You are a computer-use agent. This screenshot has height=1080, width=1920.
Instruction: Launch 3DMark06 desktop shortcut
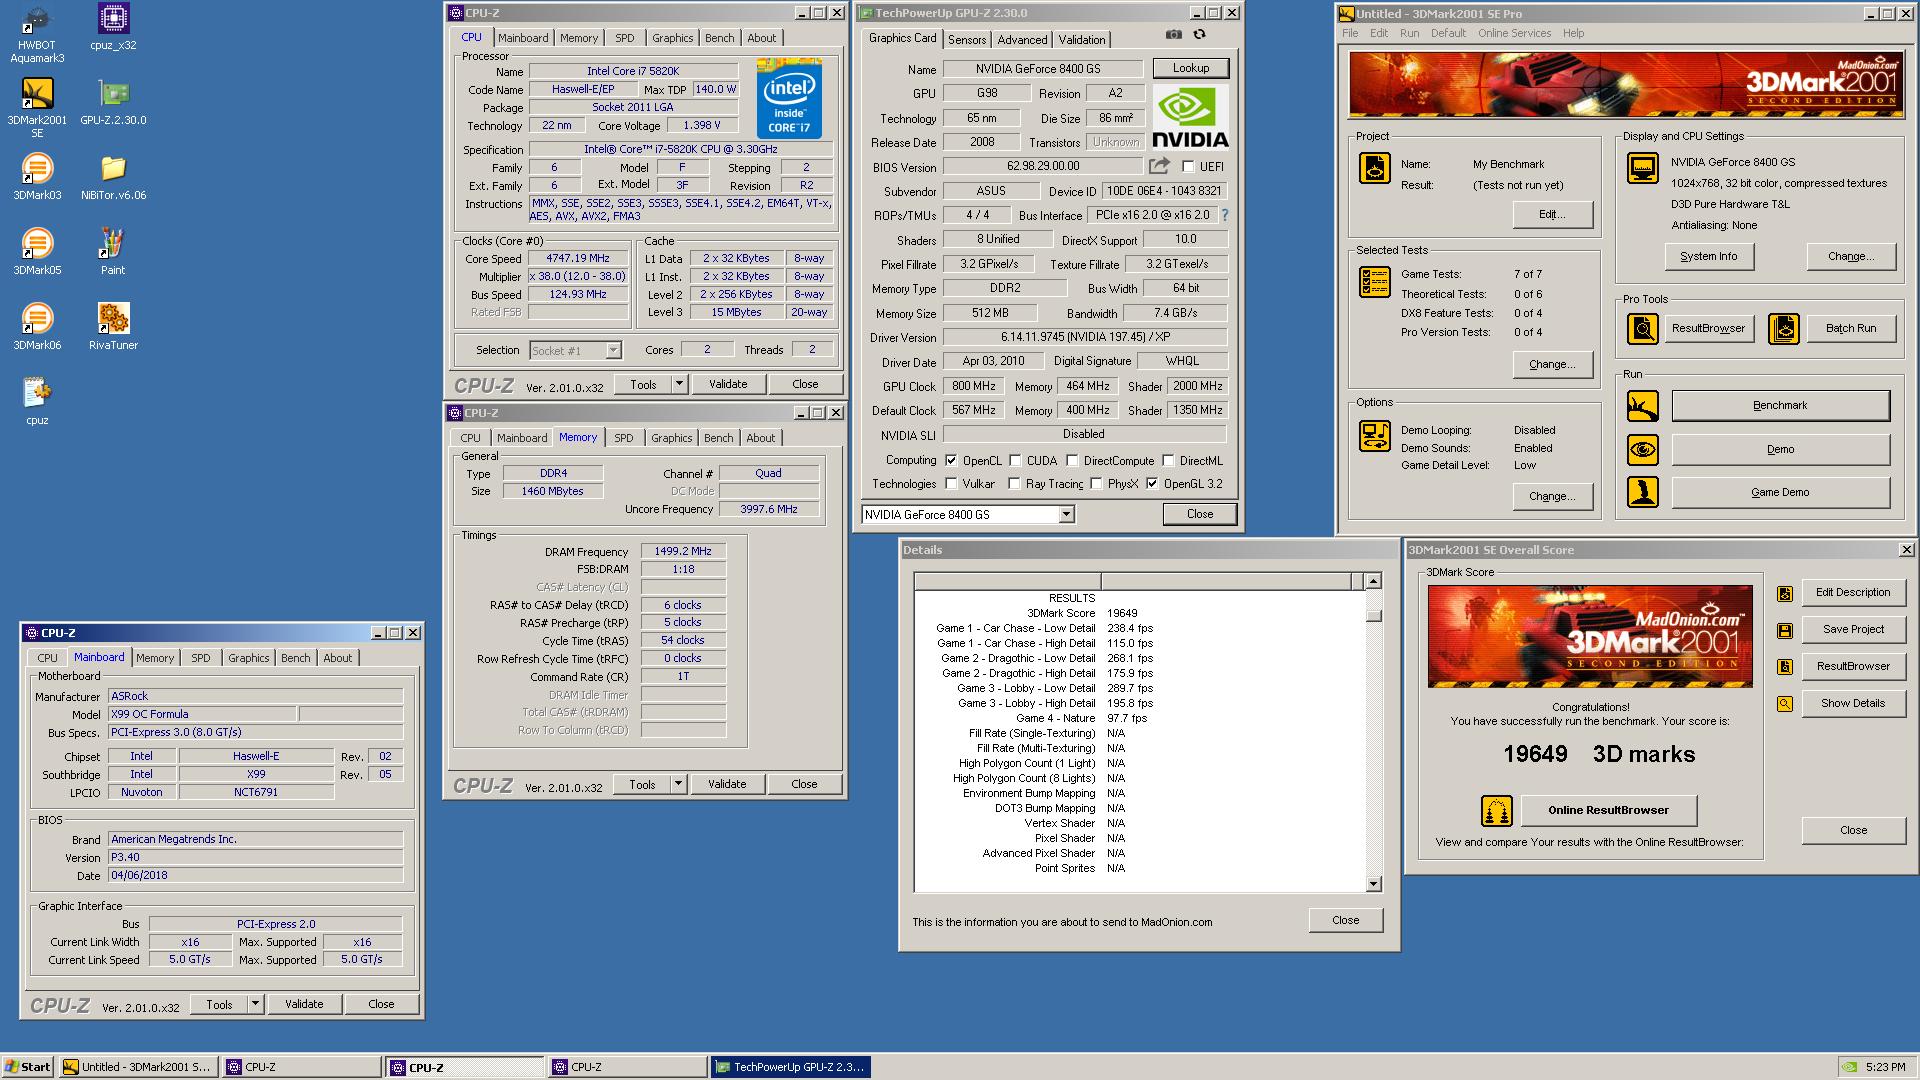click(37, 327)
